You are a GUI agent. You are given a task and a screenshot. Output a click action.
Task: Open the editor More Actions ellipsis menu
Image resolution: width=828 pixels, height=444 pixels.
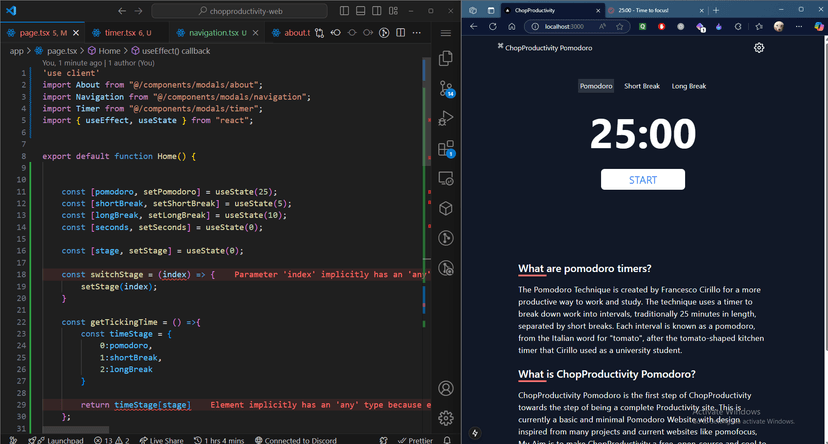(x=419, y=32)
